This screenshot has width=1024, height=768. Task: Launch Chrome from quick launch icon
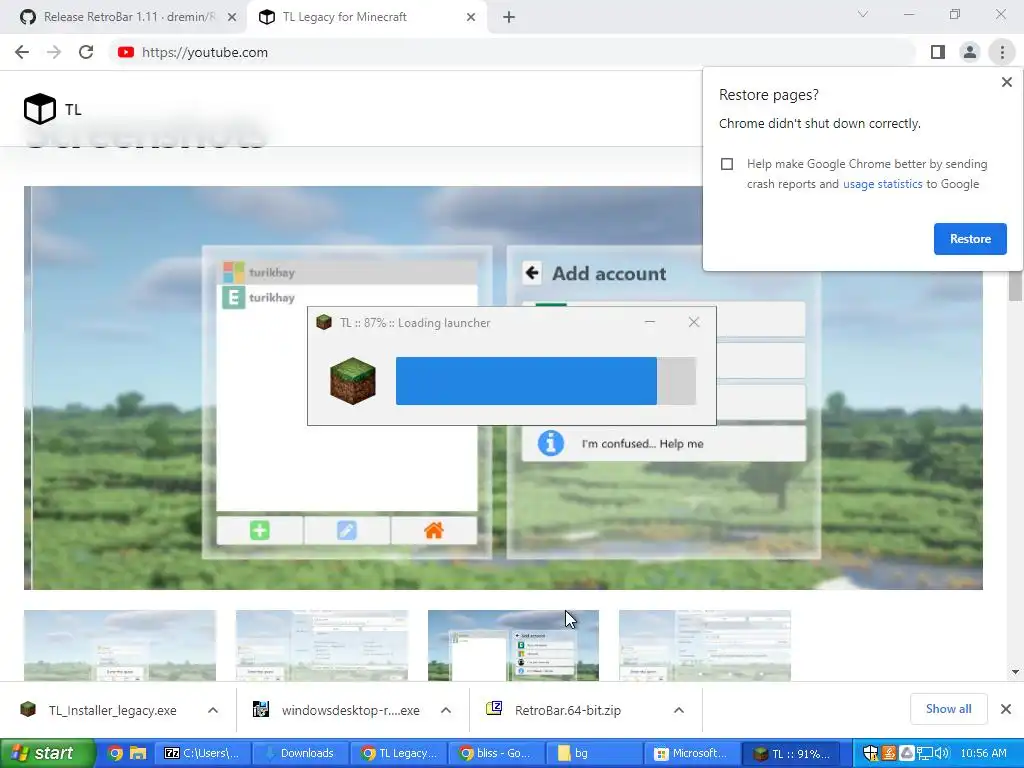click(x=115, y=753)
